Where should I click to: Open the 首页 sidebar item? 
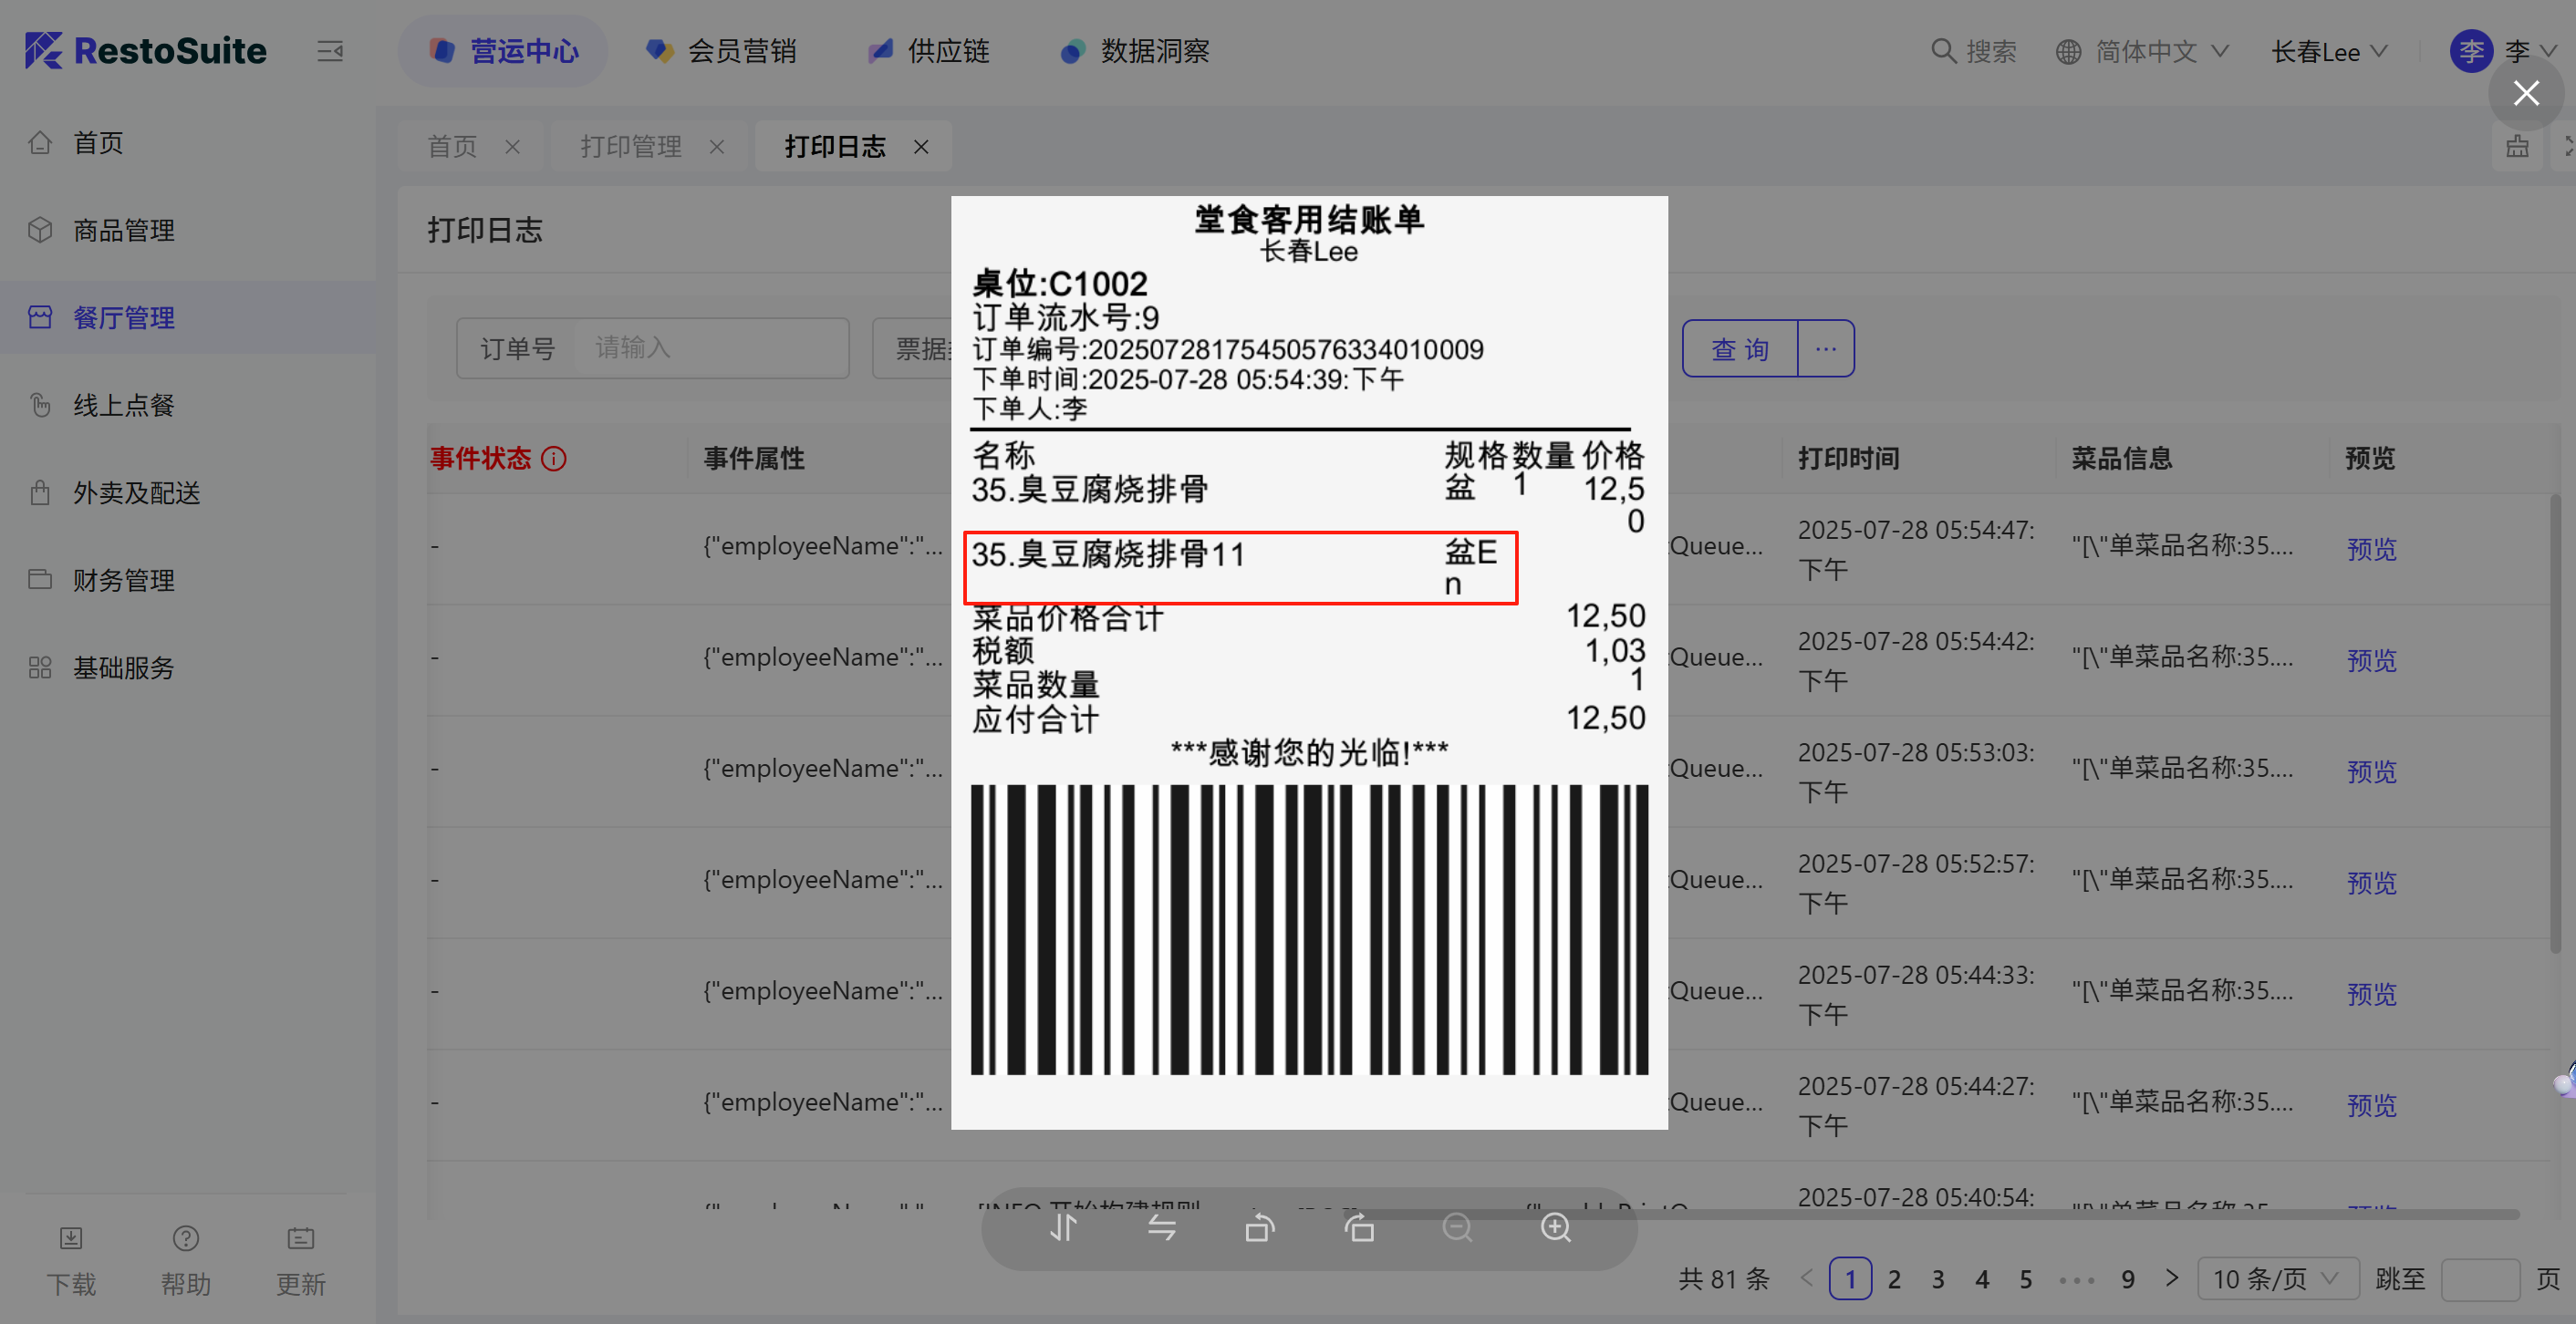coord(188,143)
